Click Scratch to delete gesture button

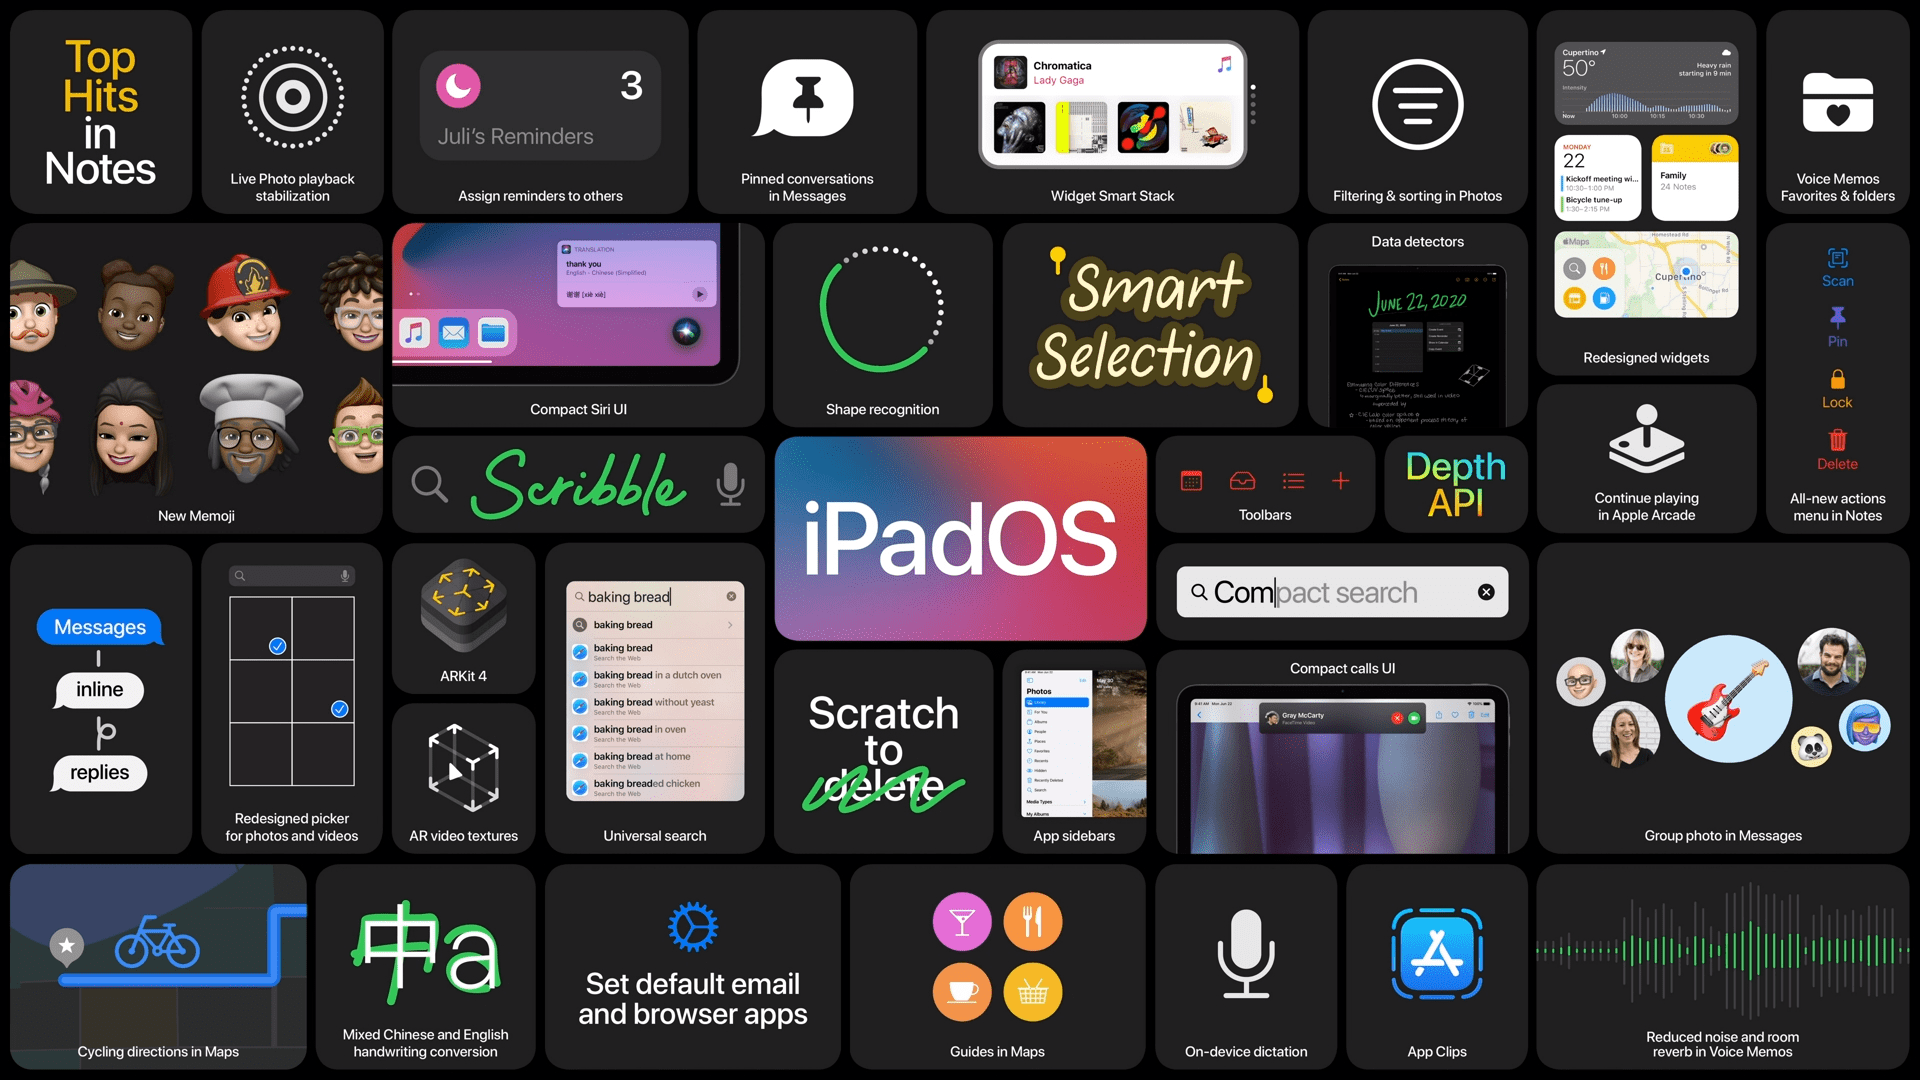click(884, 752)
